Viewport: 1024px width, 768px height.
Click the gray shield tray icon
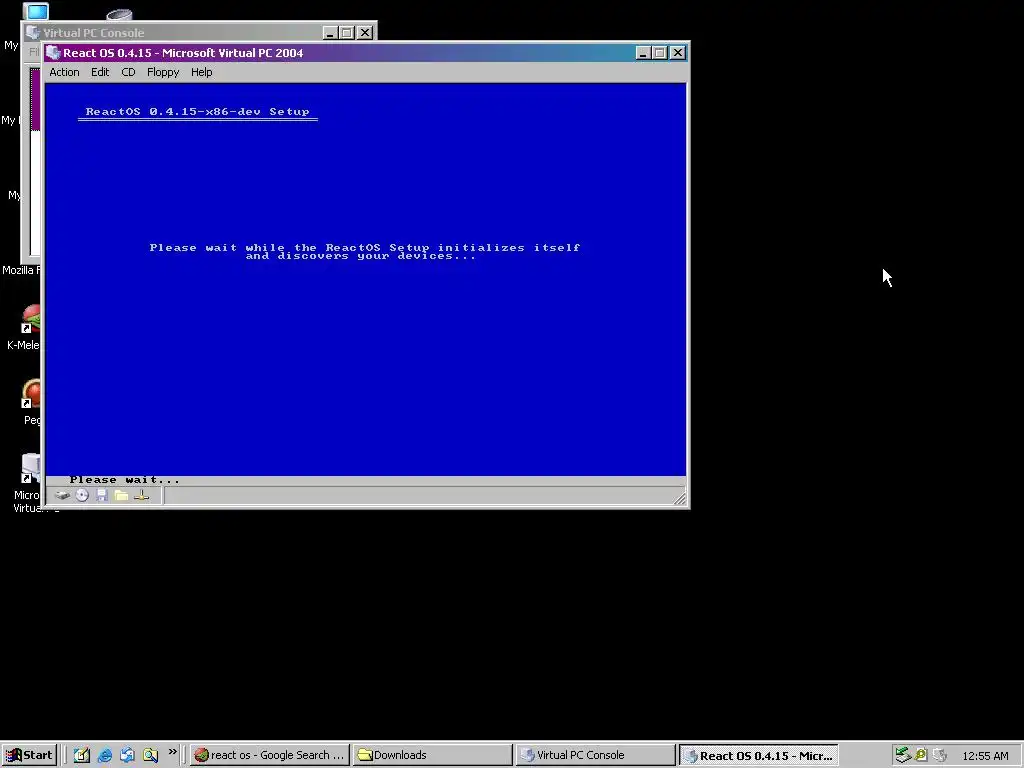tap(940, 755)
